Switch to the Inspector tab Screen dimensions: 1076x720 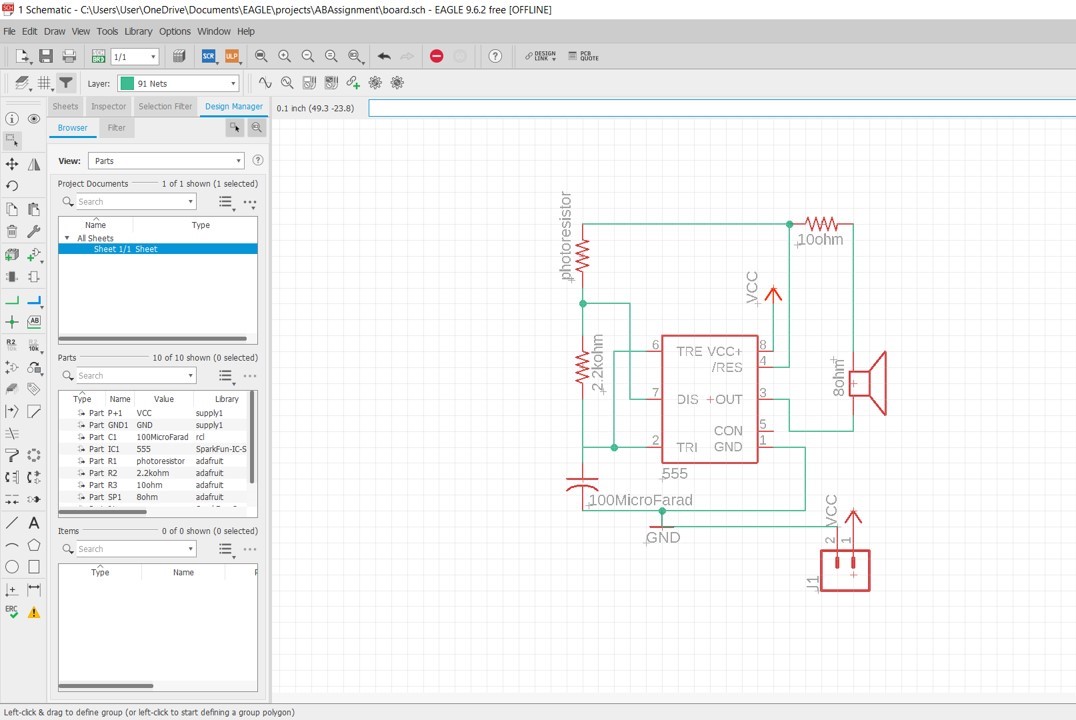click(x=108, y=106)
